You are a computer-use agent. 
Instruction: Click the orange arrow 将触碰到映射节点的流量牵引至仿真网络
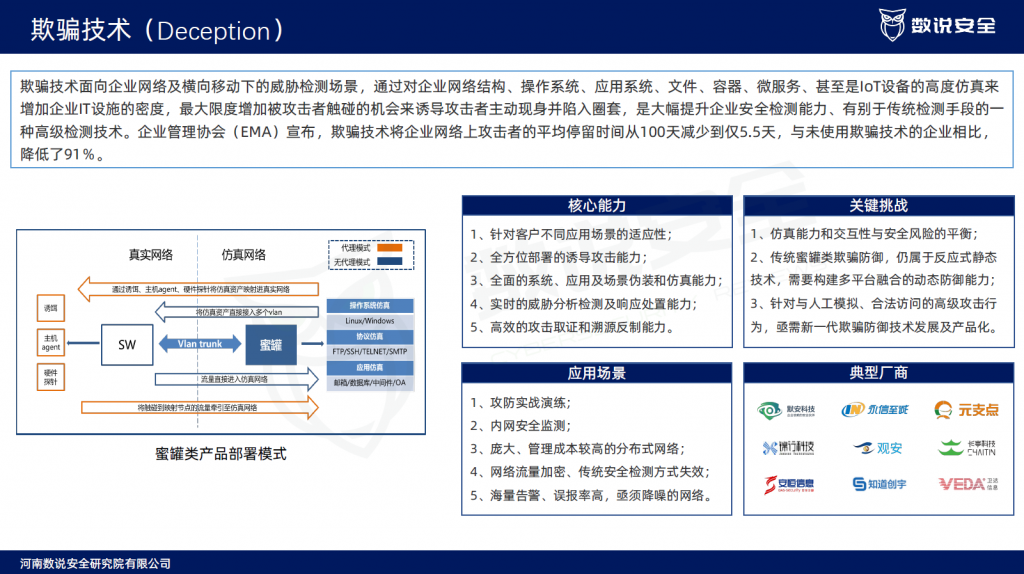[200, 407]
